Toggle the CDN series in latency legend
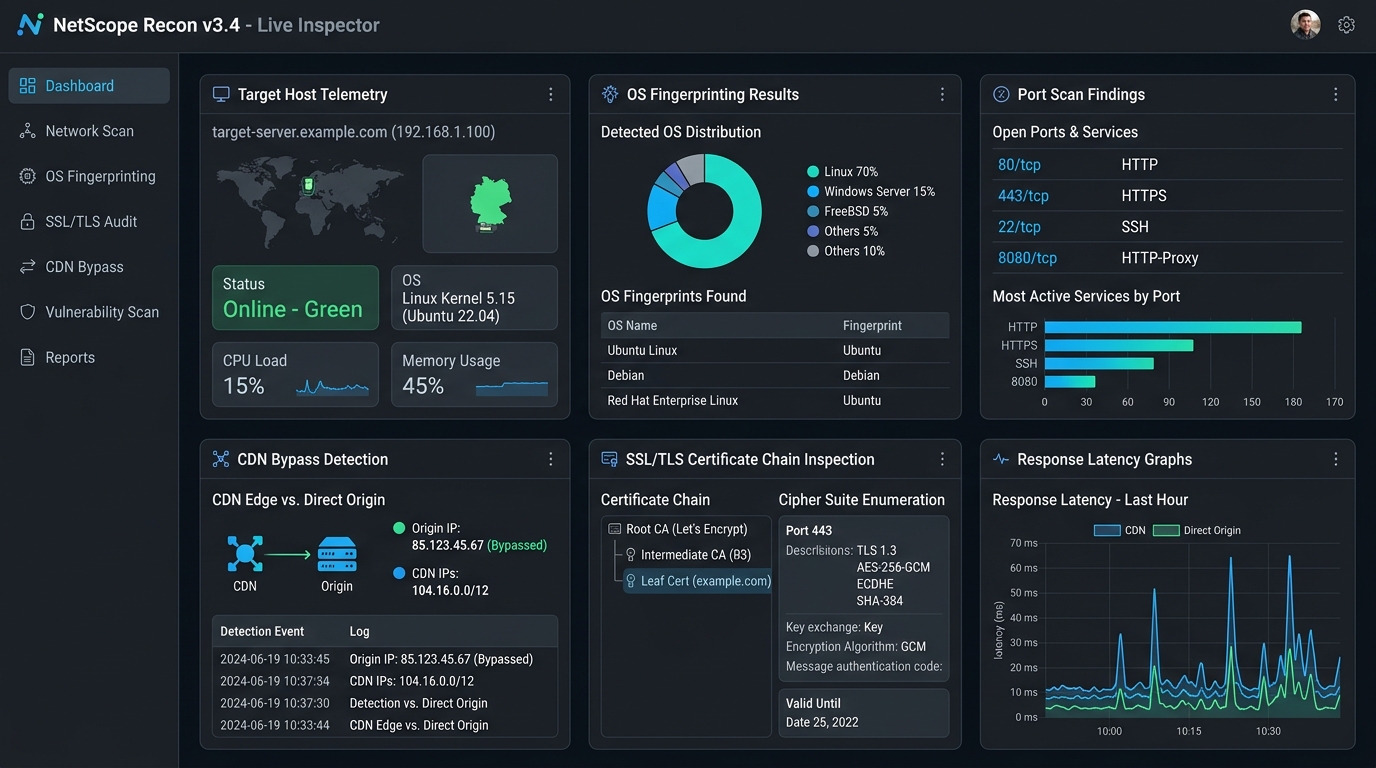The width and height of the screenshot is (1376, 768). pyautogui.click(x=1120, y=530)
